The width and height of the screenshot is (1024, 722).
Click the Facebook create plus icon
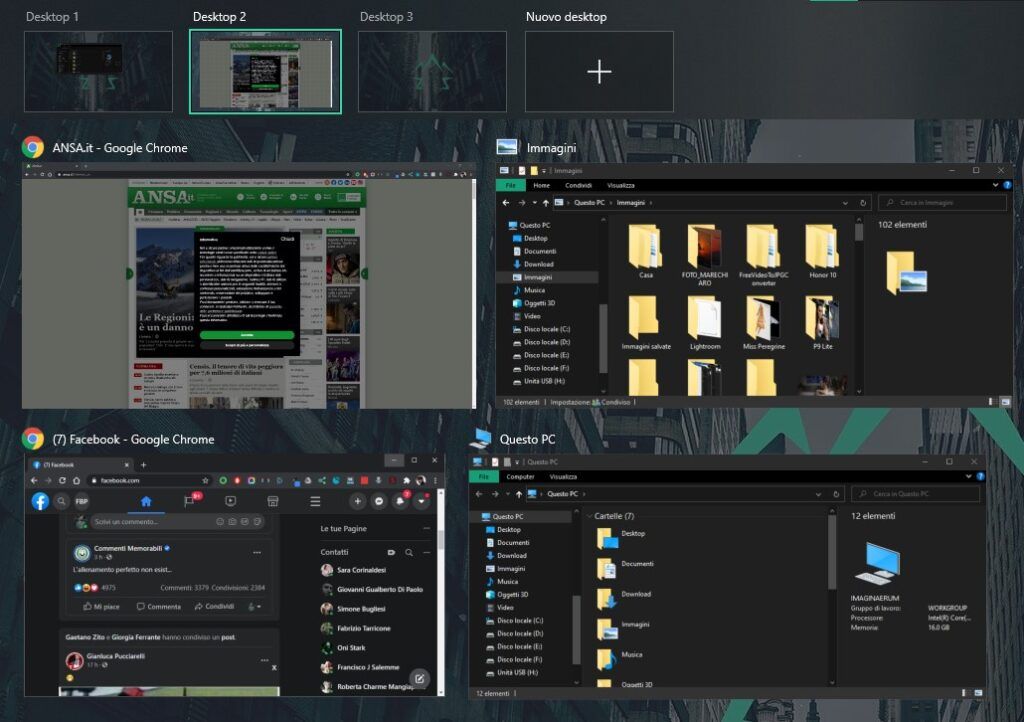[x=357, y=501]
